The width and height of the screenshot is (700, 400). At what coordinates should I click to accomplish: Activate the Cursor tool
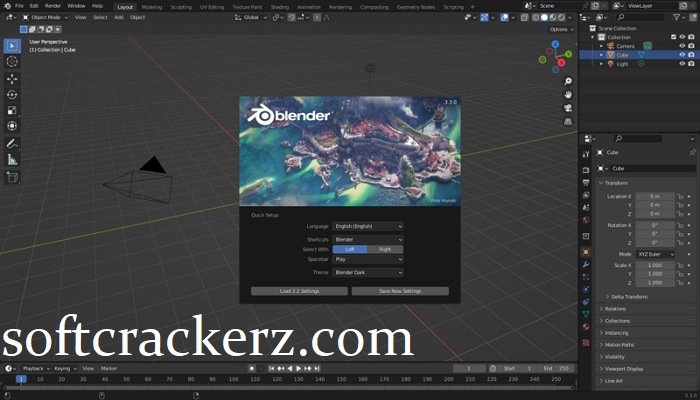(12, 62)
